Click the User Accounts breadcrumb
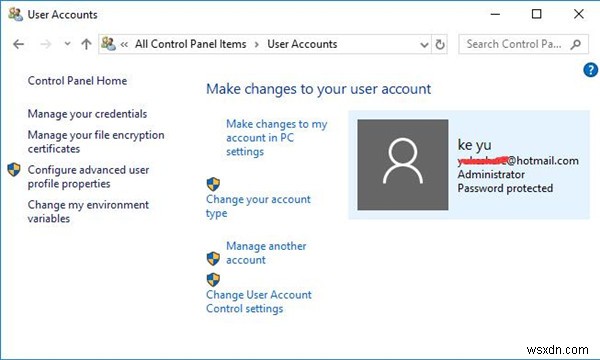The height and width of the screenshot is (360, 600). (302, 44)
